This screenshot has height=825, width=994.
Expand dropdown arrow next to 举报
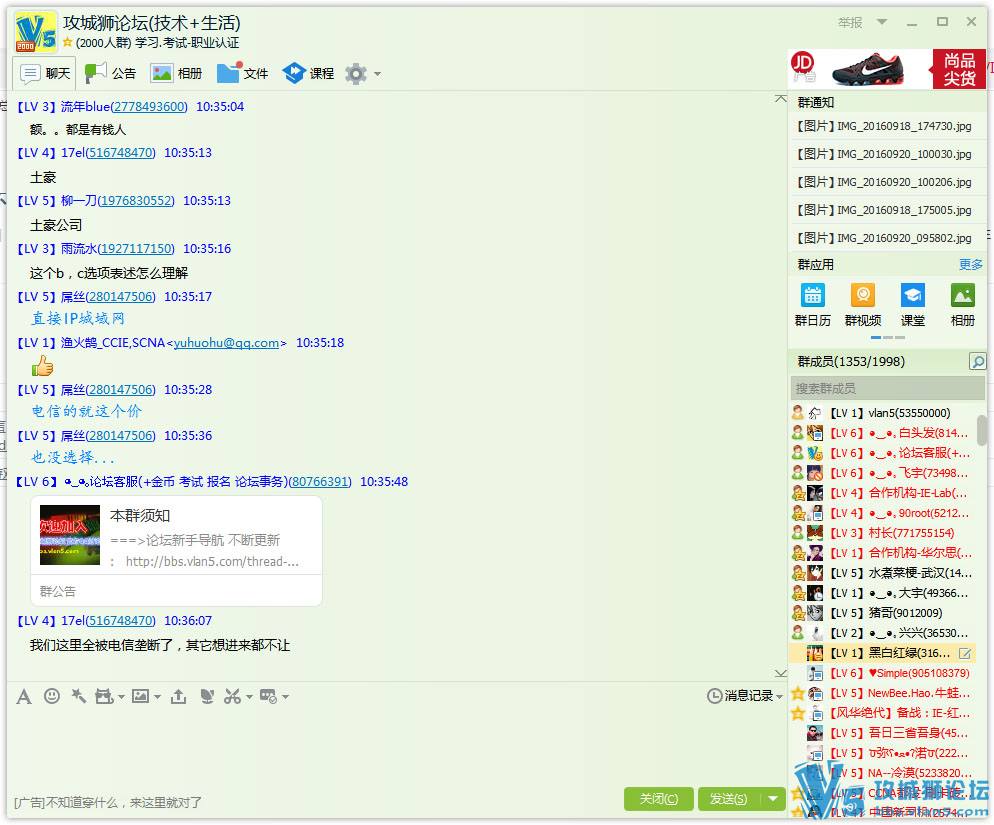pyautogui.click(x=882, y=22)
